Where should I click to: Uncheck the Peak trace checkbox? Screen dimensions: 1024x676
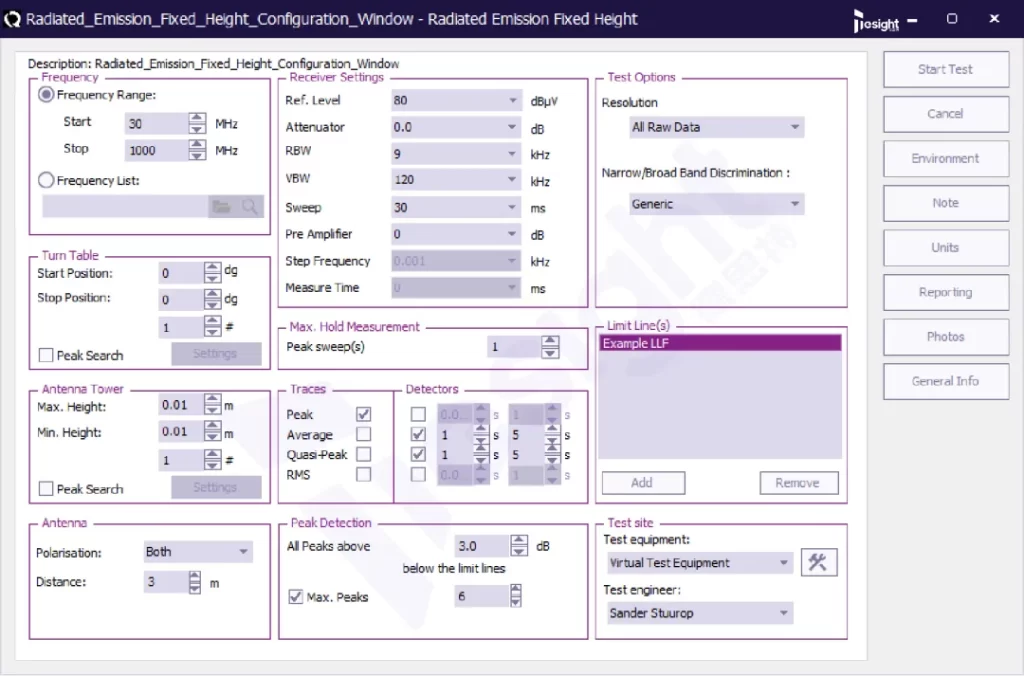point(364,414)
